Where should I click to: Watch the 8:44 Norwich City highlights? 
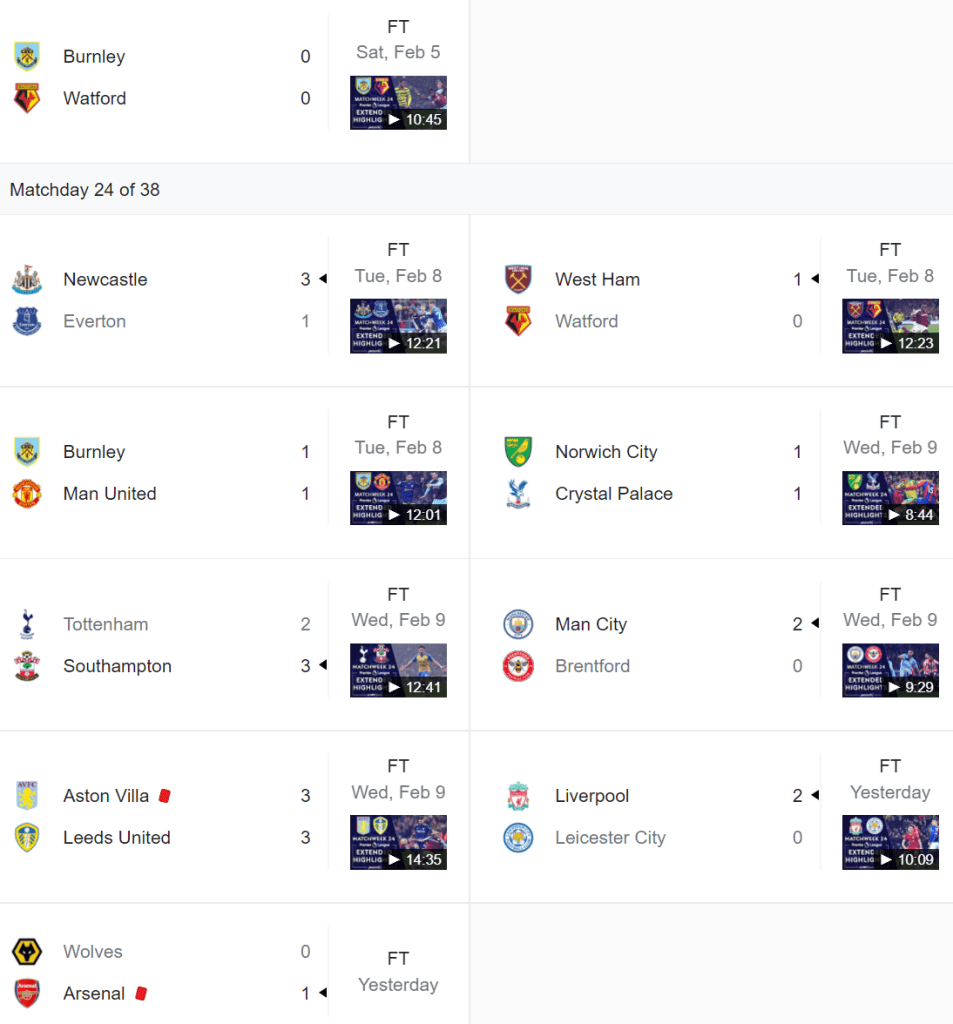point(890,498)
